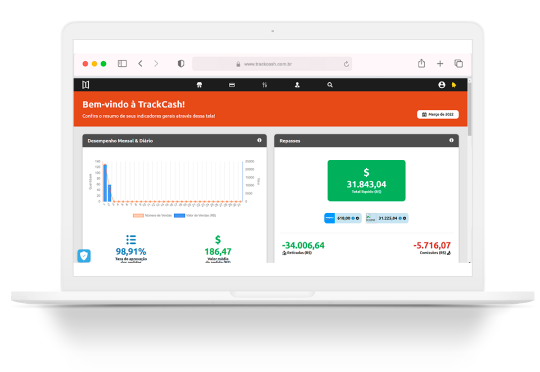
Task: Open the search magnifier icon in navbar
Action: pos(330,85)
